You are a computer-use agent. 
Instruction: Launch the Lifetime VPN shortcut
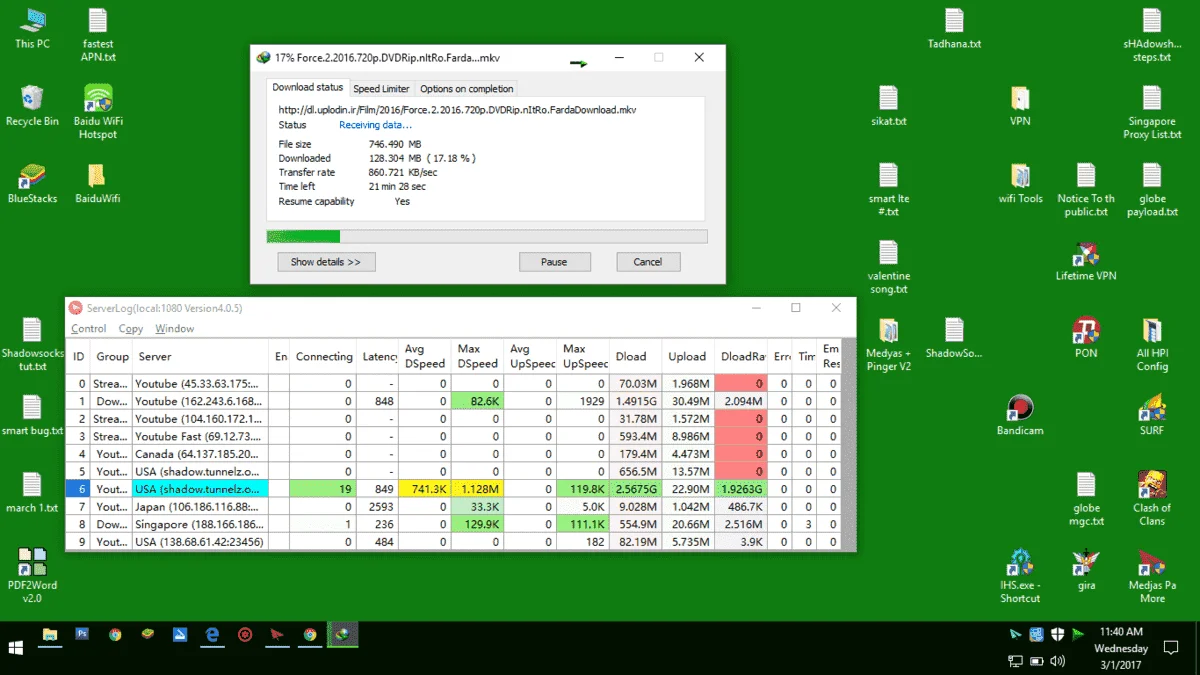point(1086,260)
